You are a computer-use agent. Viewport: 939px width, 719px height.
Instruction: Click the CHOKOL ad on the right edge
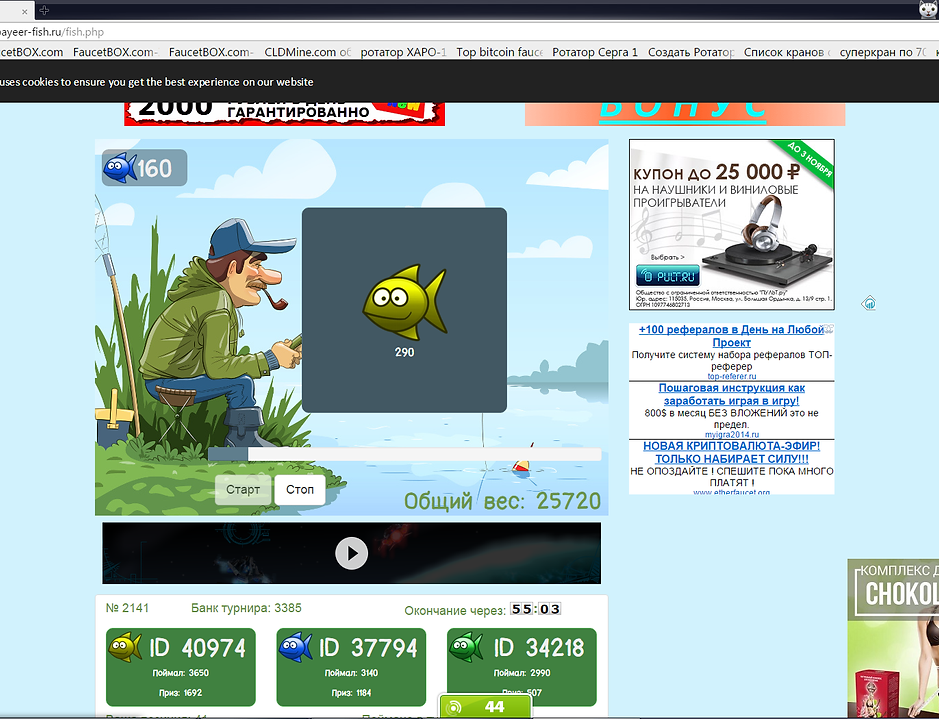click(x=893, y=638)
